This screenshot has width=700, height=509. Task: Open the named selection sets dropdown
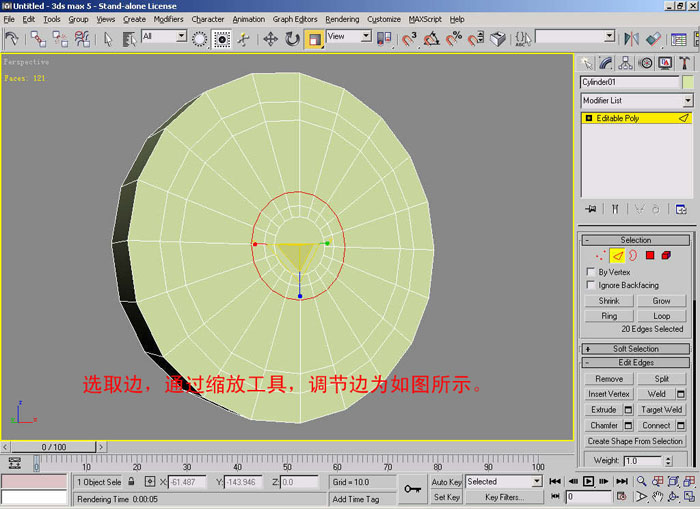(575, 36)
